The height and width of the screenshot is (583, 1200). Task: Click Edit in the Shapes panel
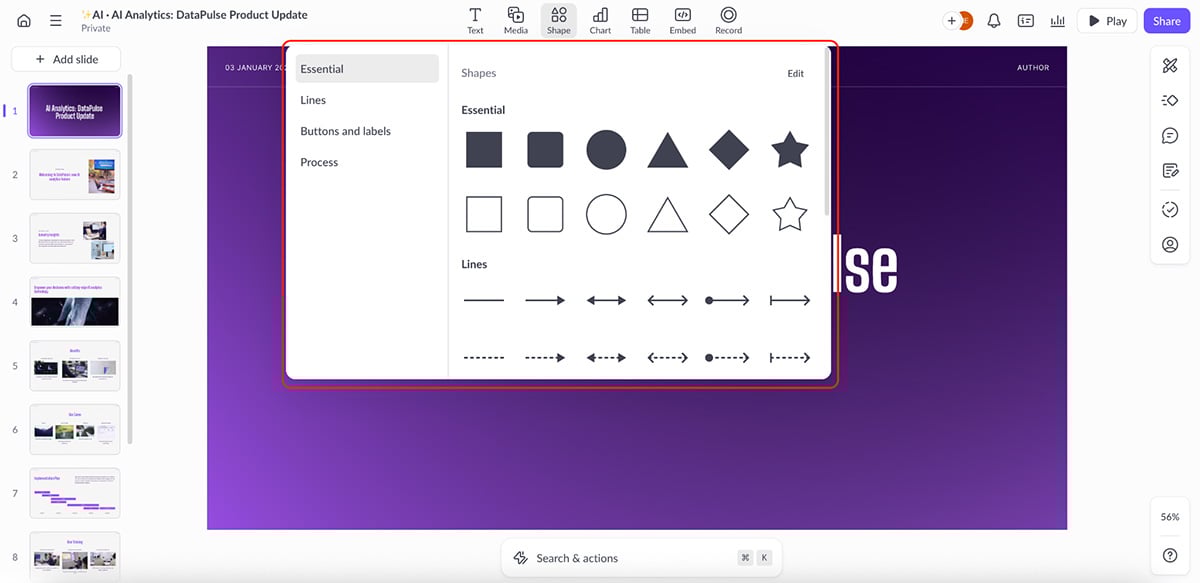point(795,72)
